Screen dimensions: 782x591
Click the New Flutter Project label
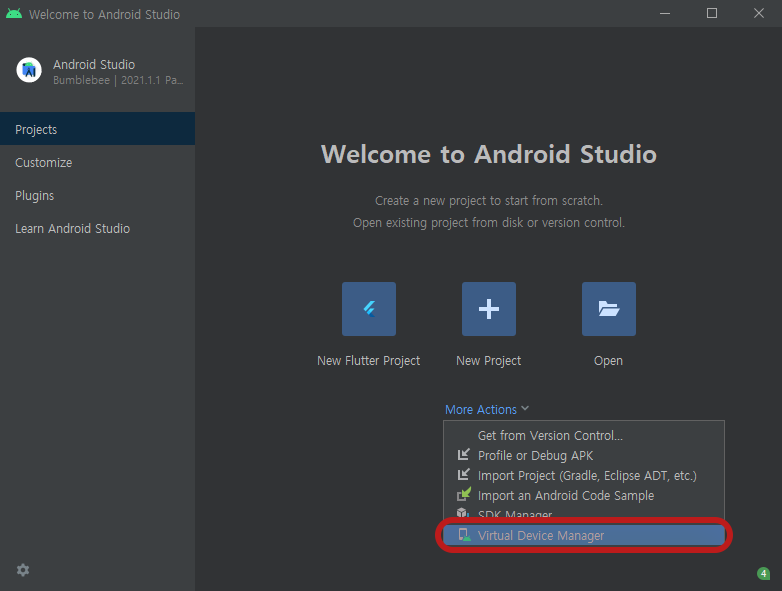coord(369,361)
